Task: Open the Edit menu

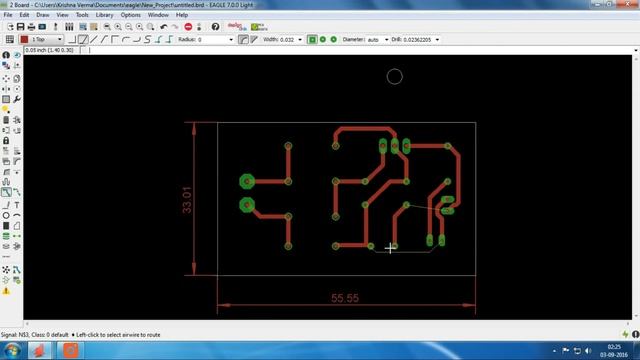Action: coord(24,15)
